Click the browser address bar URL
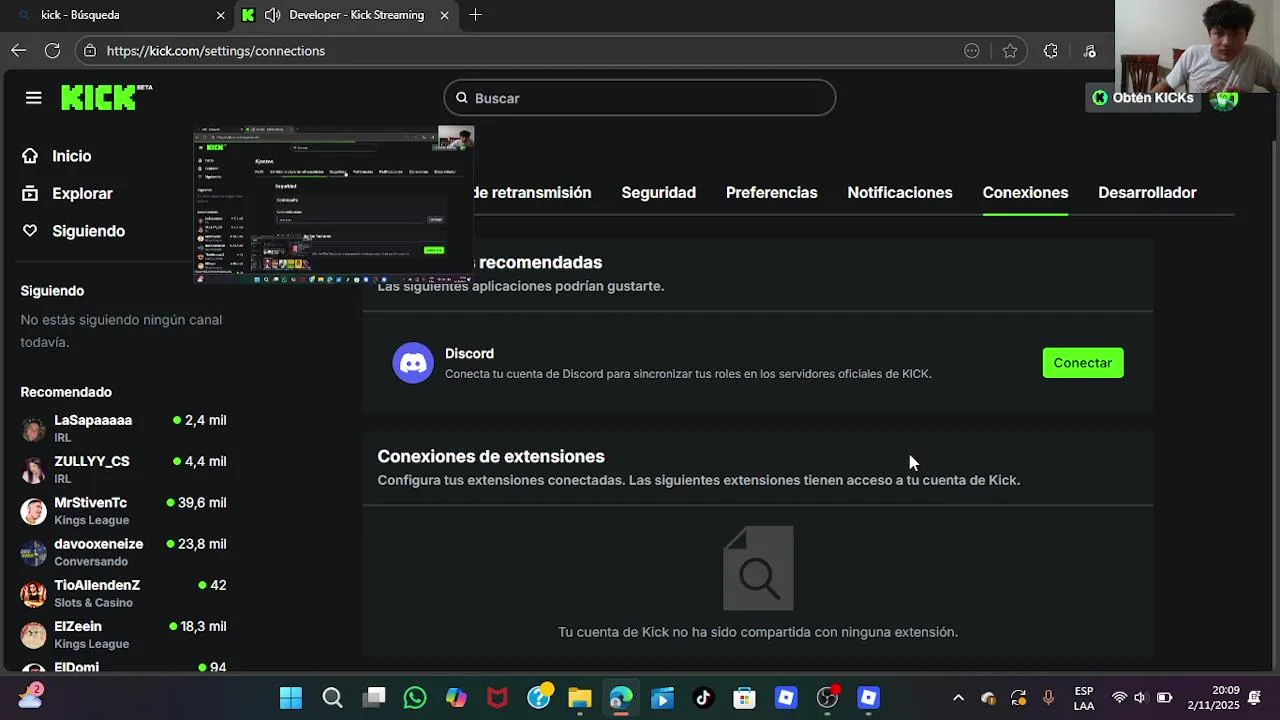The width and height of the screenshot is (1280, 720). [x=216, y=51]
